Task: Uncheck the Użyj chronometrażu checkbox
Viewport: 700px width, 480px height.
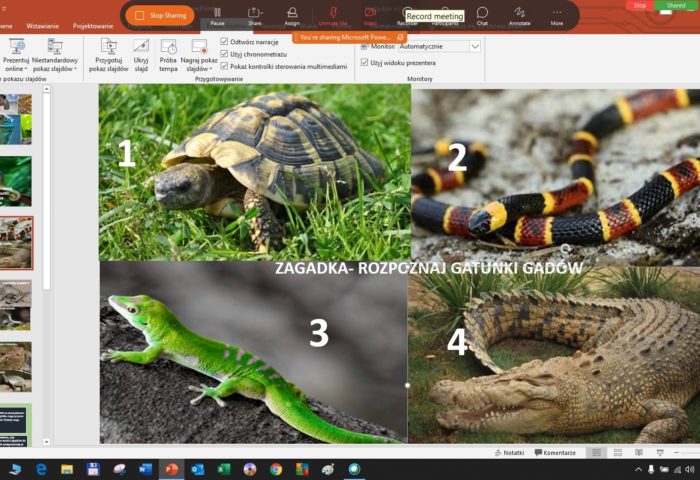Action: tap(225, 54)
